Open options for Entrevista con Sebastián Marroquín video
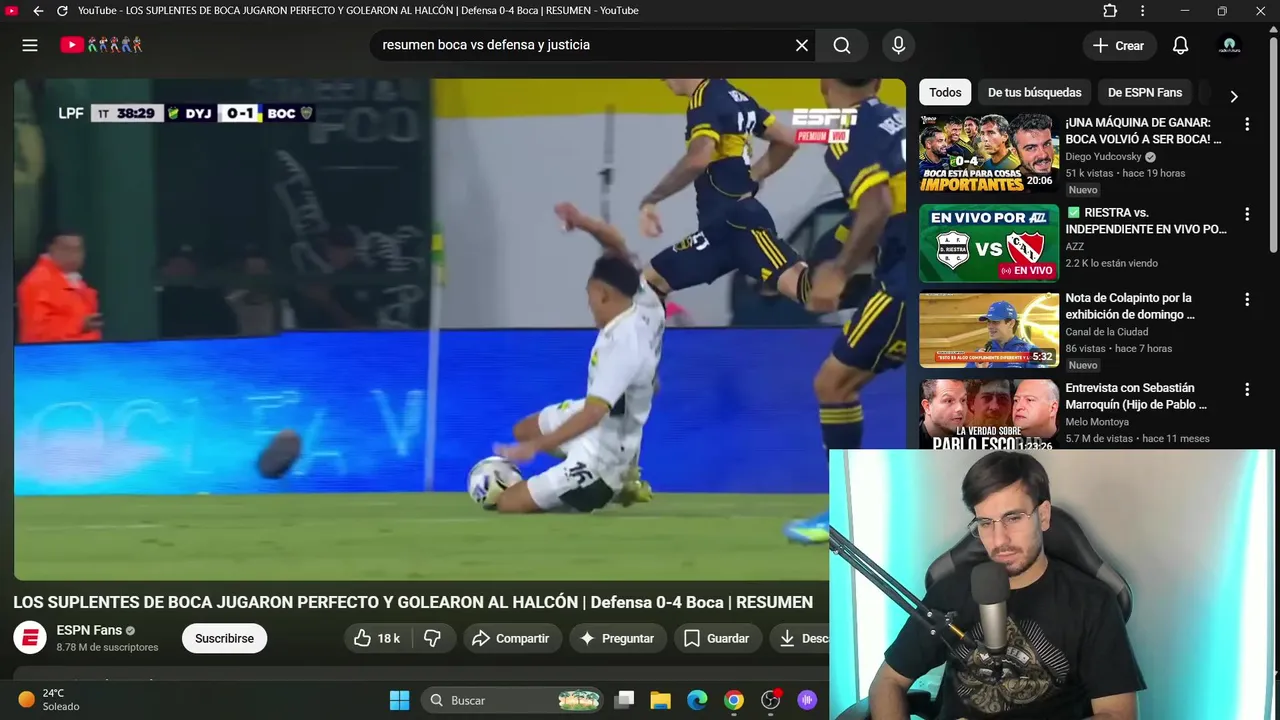This screenshot has height=720, width=1280. pos(1247,389)
